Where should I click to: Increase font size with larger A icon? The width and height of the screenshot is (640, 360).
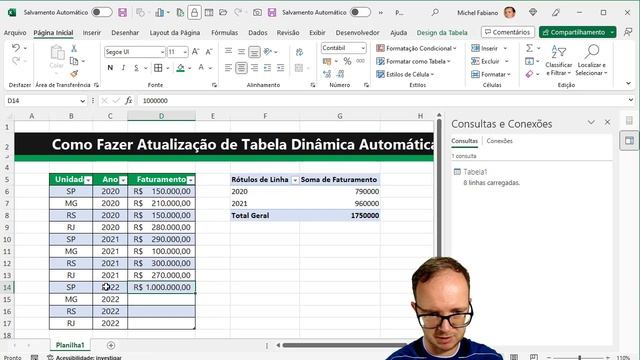pos(196,52)
